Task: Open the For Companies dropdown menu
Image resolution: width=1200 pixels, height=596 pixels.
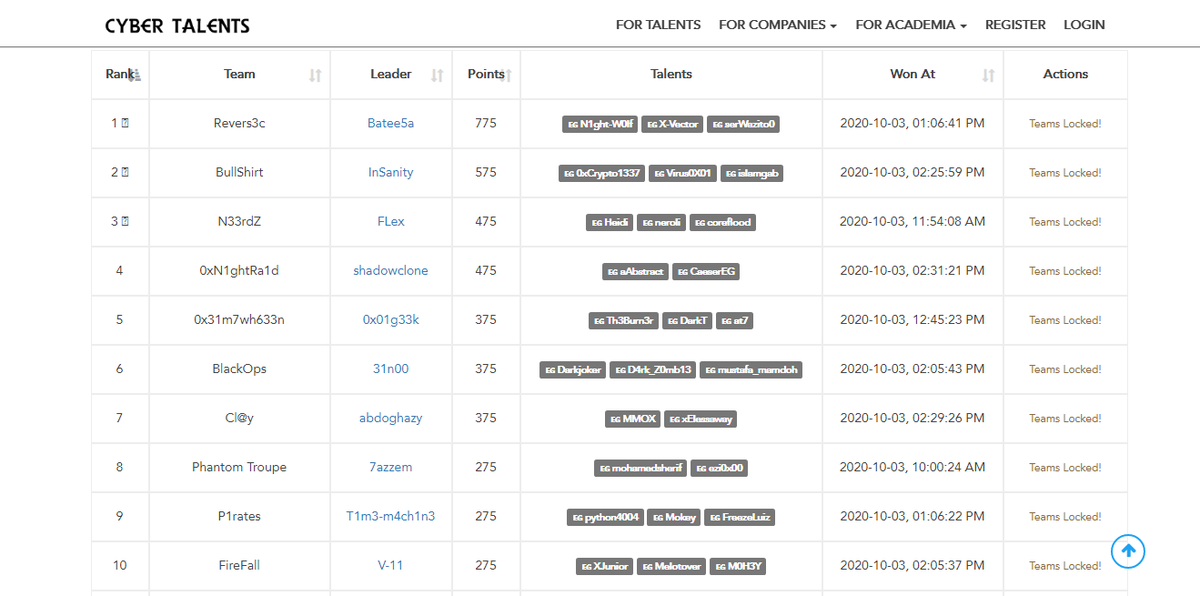Action: (777, 25)
